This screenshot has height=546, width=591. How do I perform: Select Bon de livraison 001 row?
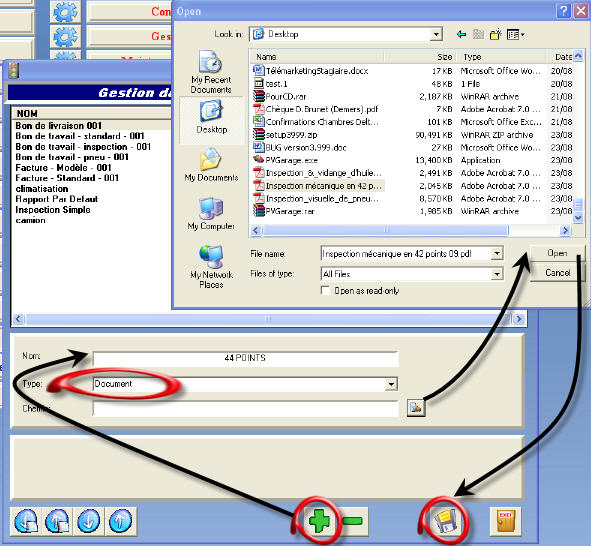pos(59,125)
